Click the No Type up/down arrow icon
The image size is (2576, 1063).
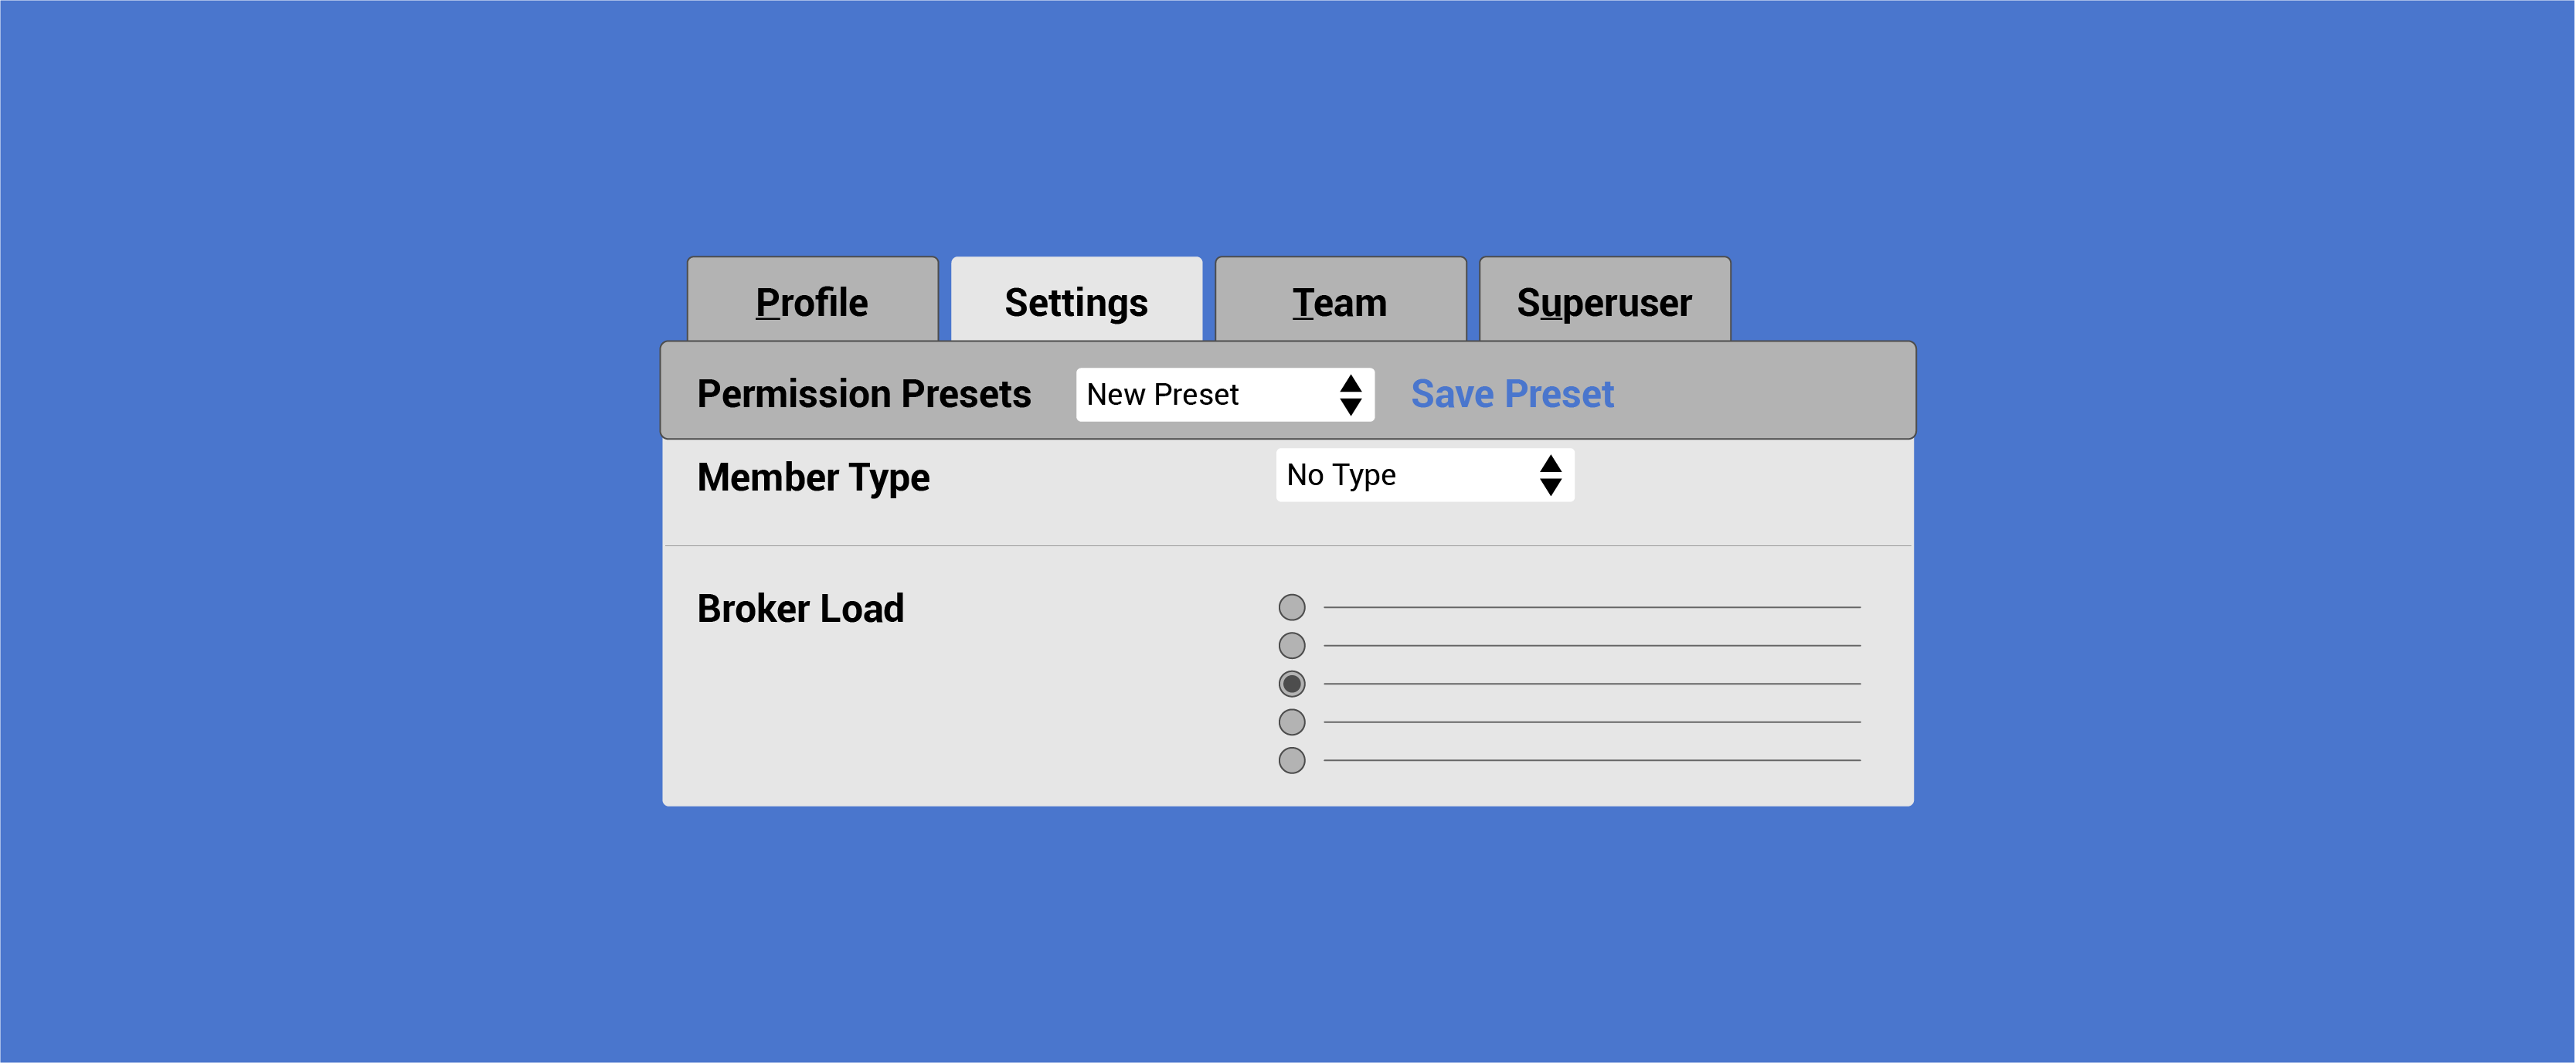tap(1550, 475)
